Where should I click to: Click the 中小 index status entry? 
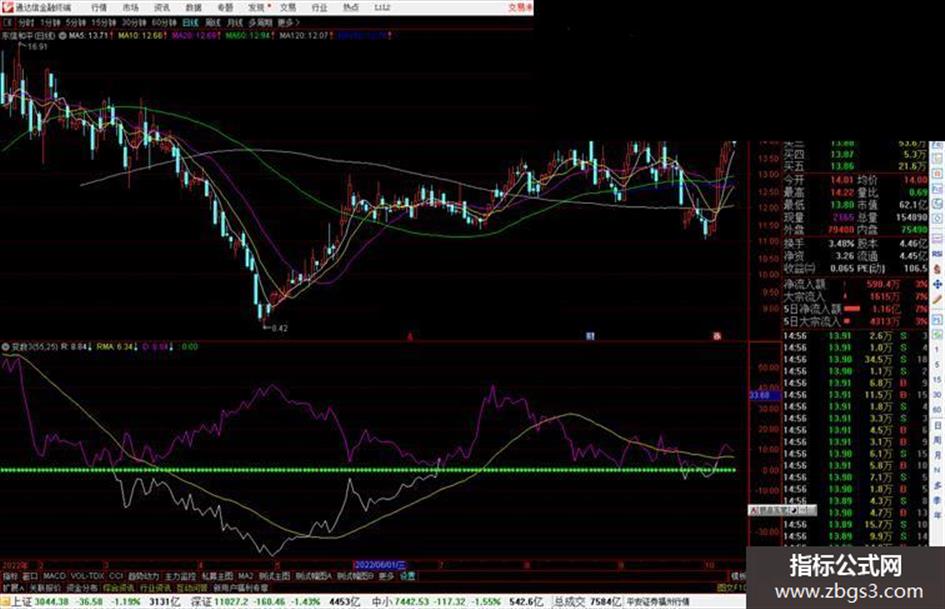456,602
